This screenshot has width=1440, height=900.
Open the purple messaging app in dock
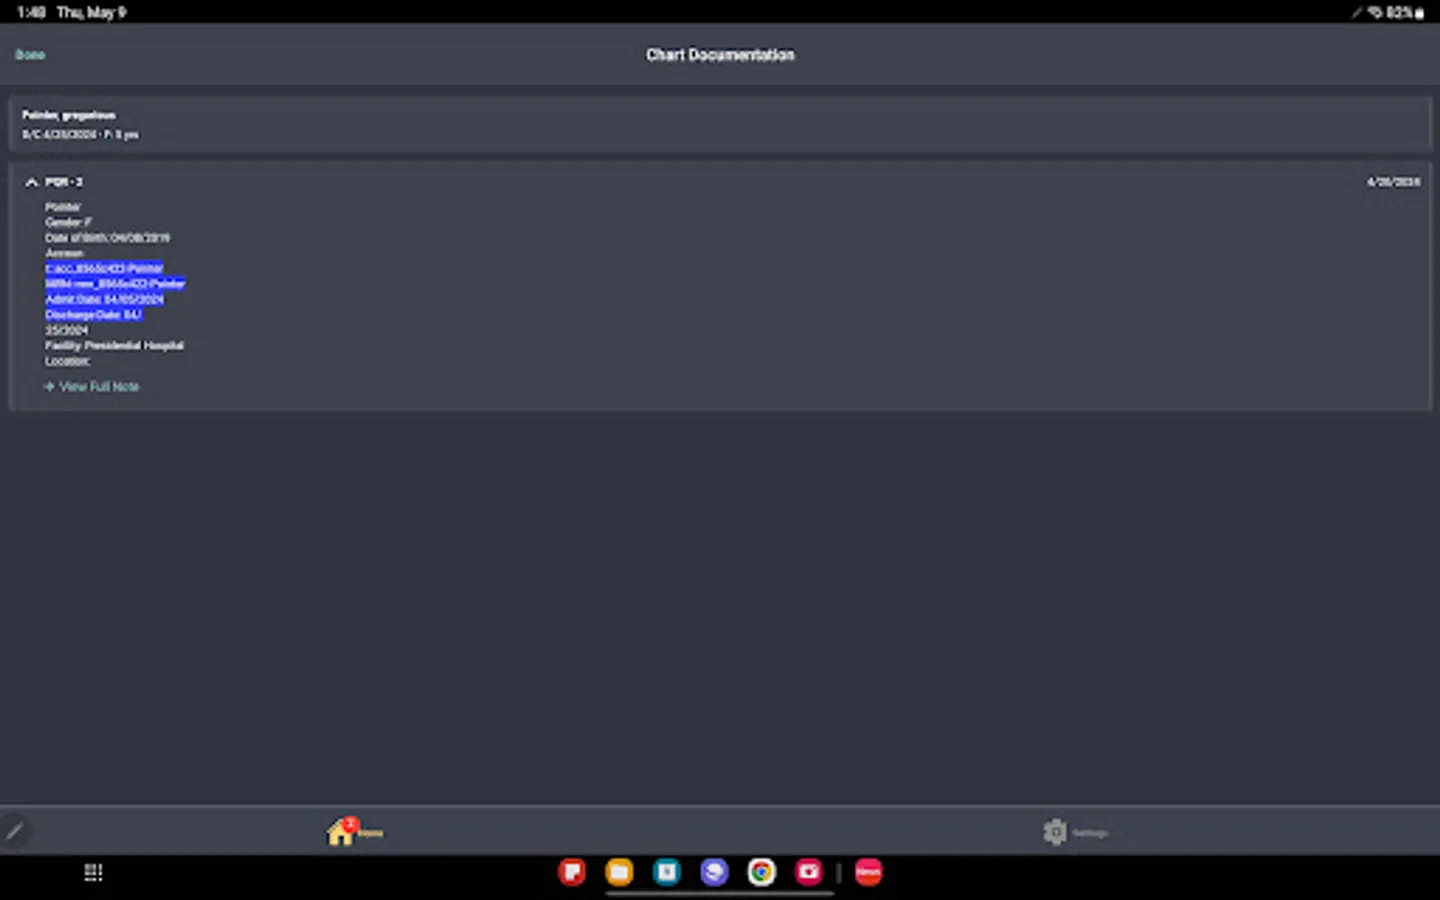click(x=714, y=872)
